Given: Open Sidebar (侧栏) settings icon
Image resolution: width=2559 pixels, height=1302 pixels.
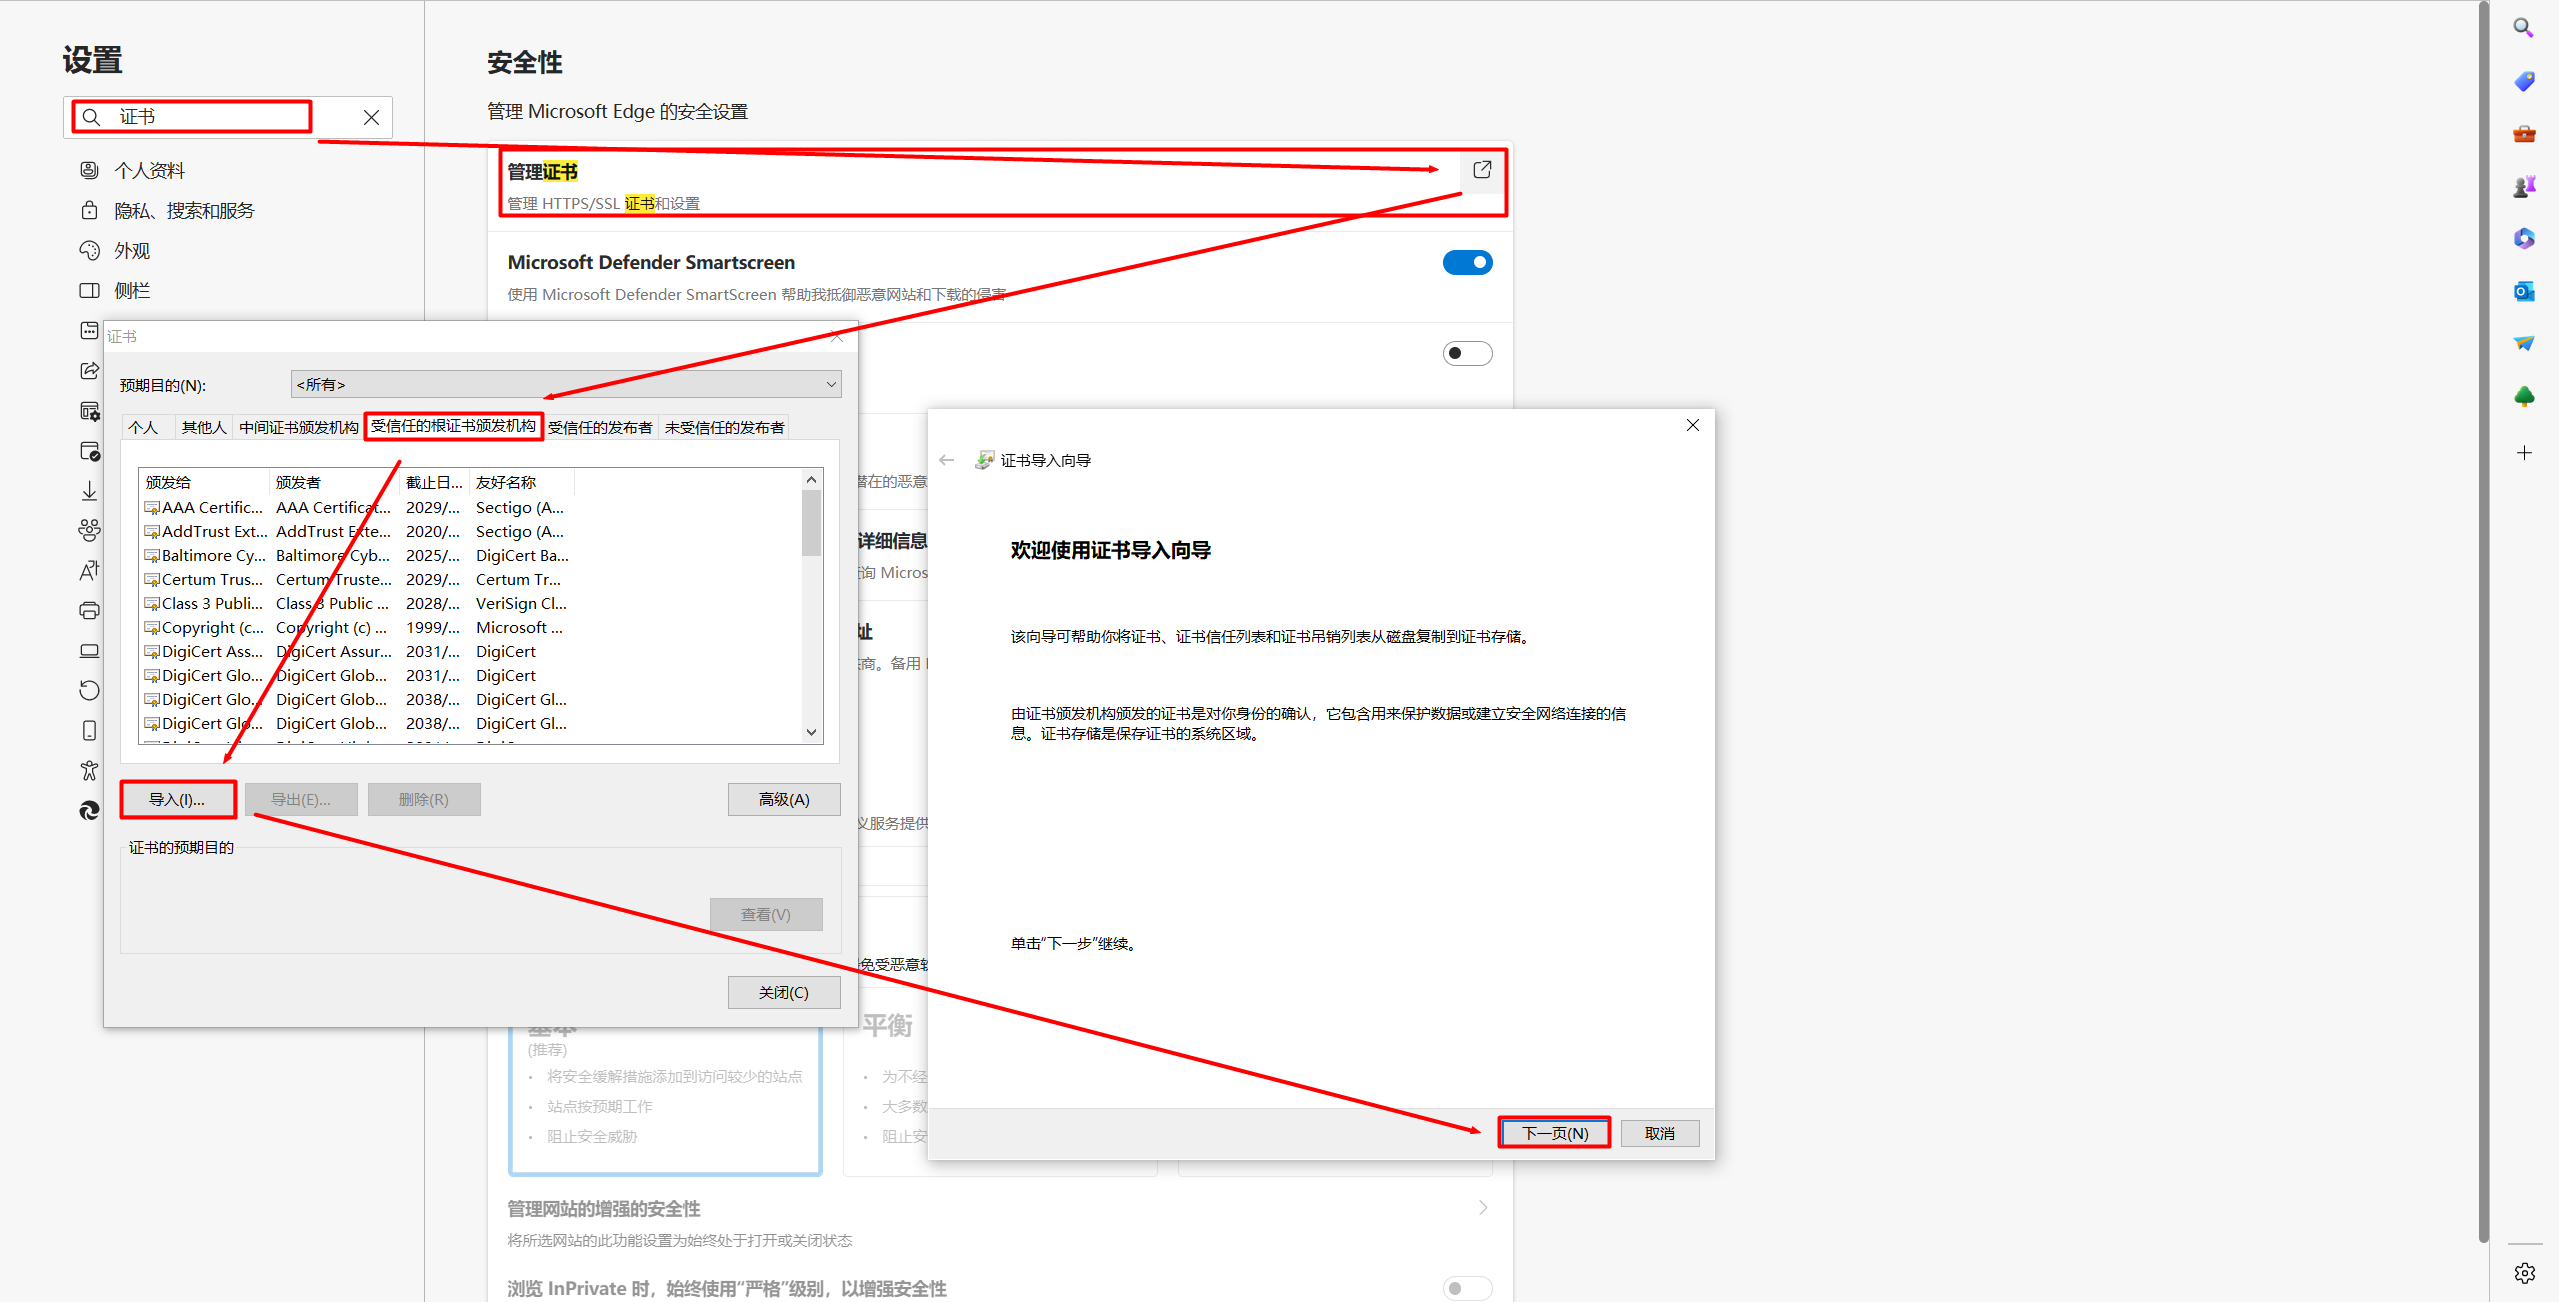Looking at the screenshot, I should tap(89, 290).
